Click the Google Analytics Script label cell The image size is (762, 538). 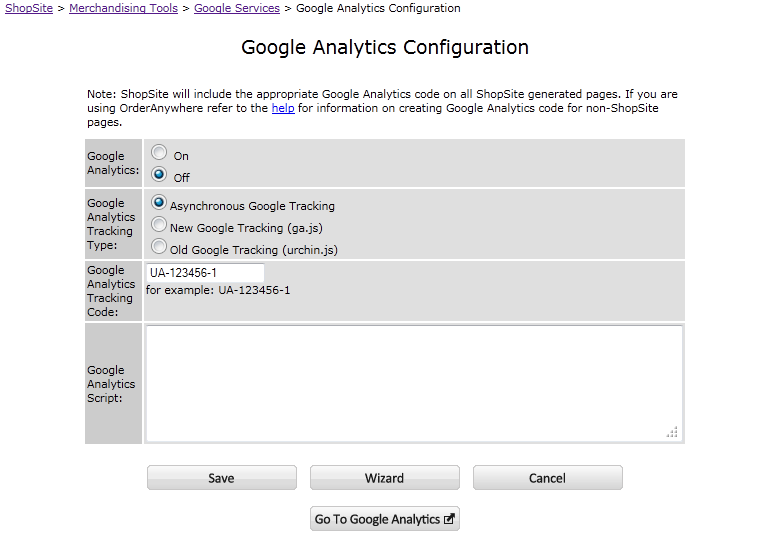tap(113, 383)
